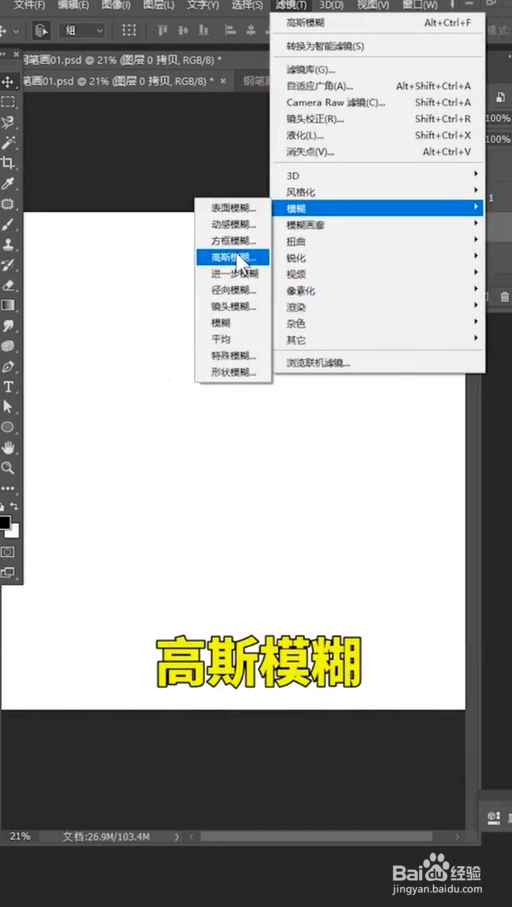This screenshot has width=512, height=907.
Task: Change the screen mode
Action: pos(8,573)
